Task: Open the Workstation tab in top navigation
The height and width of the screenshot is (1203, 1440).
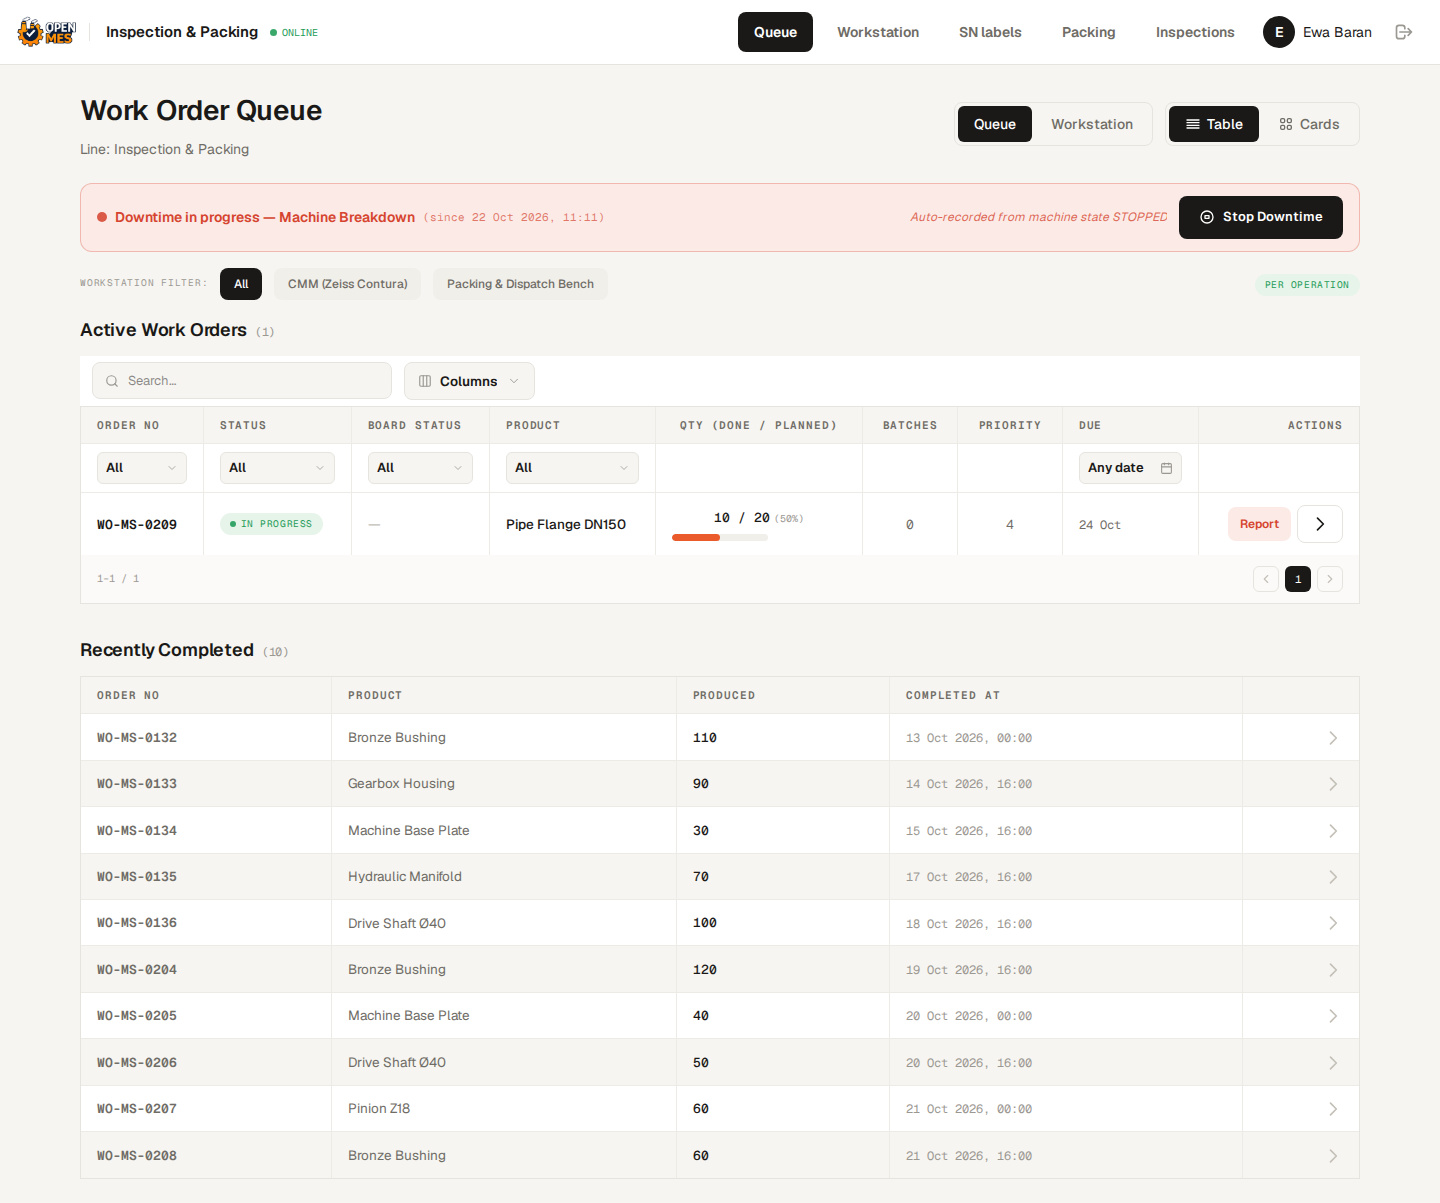Action: tap(878, 32)
